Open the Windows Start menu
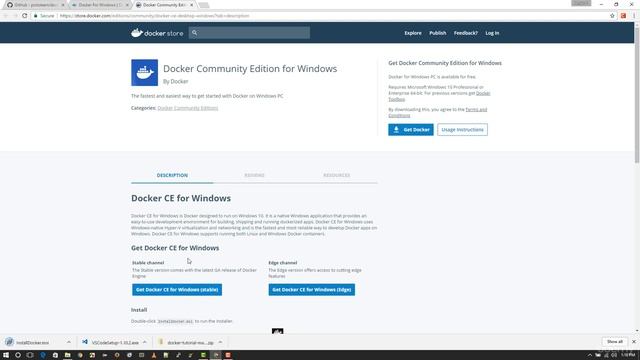This screenshot has height=360, width=640. [6, 355]
